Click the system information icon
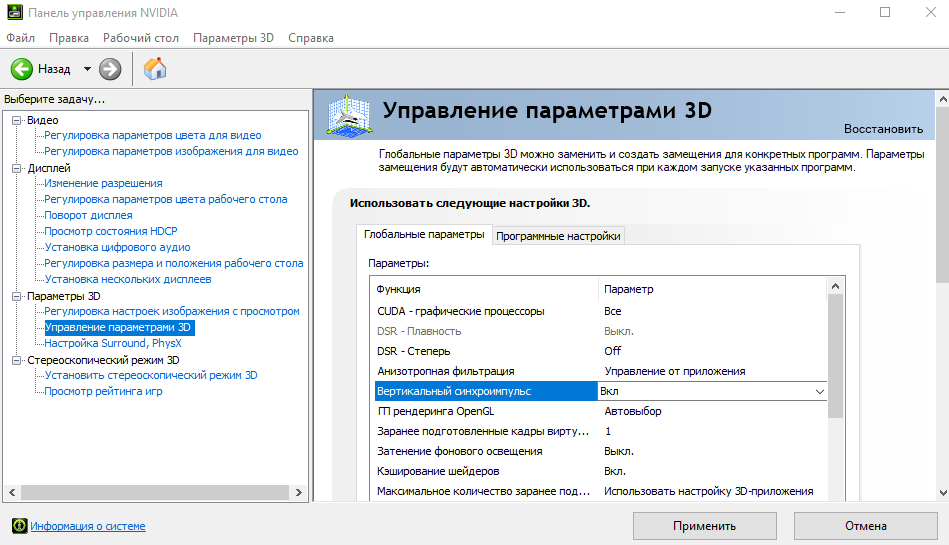Viewport: 949px width, 545px height. click(19, 526)
